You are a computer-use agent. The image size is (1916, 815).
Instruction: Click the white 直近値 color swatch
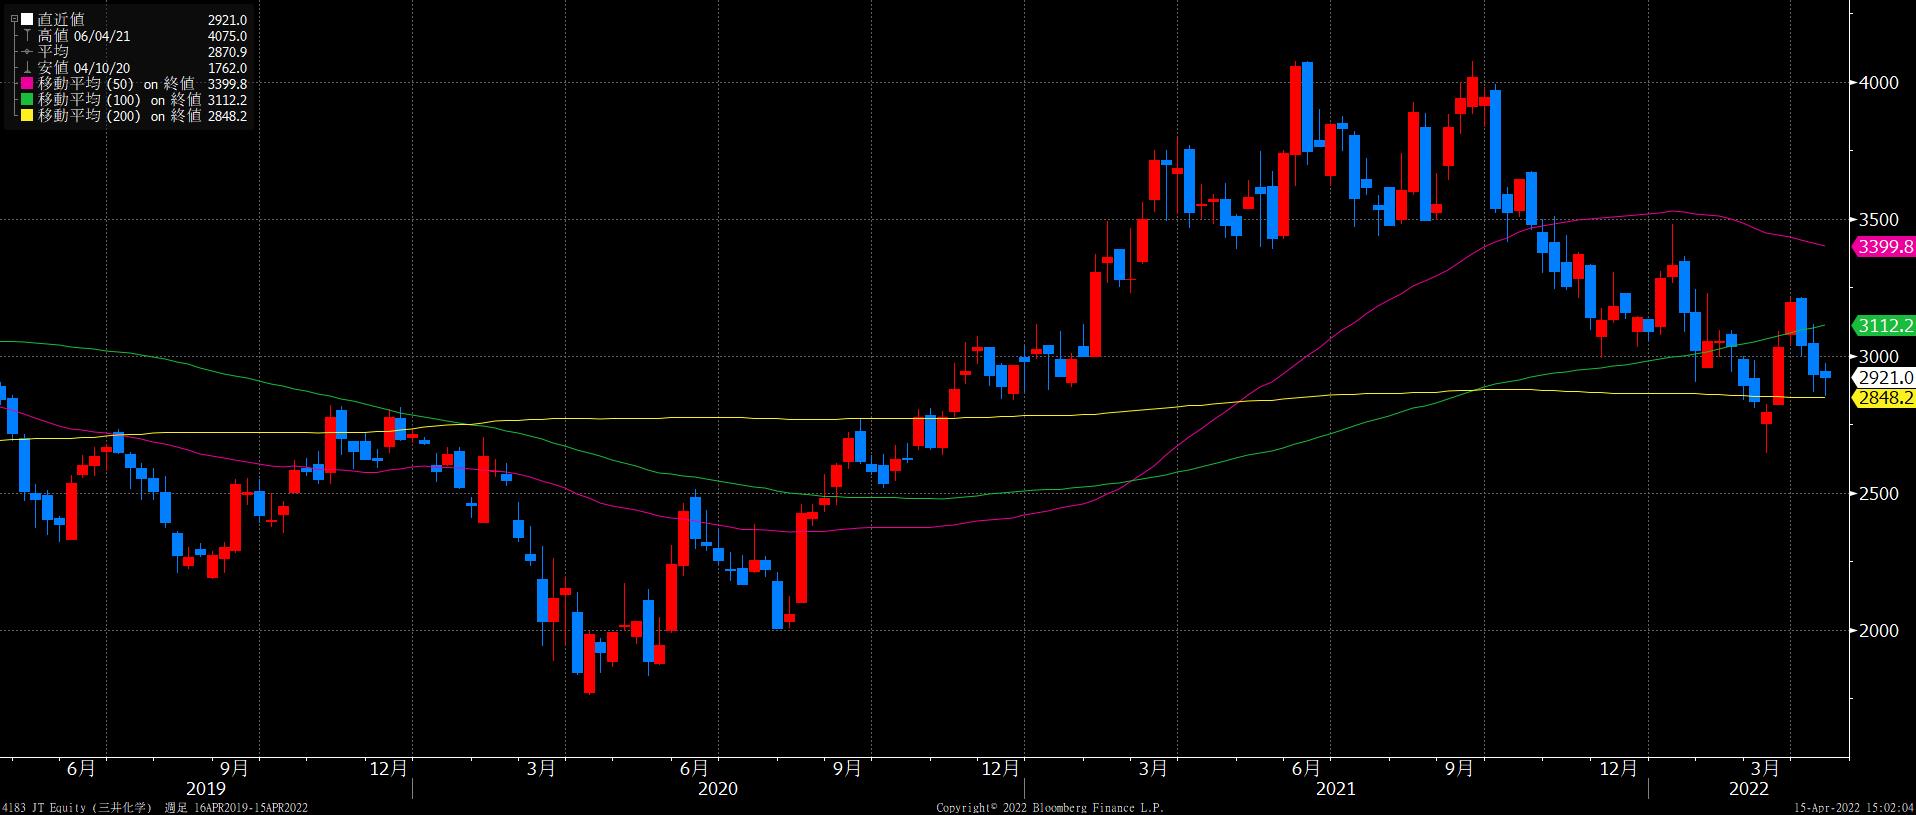[27, 20]
